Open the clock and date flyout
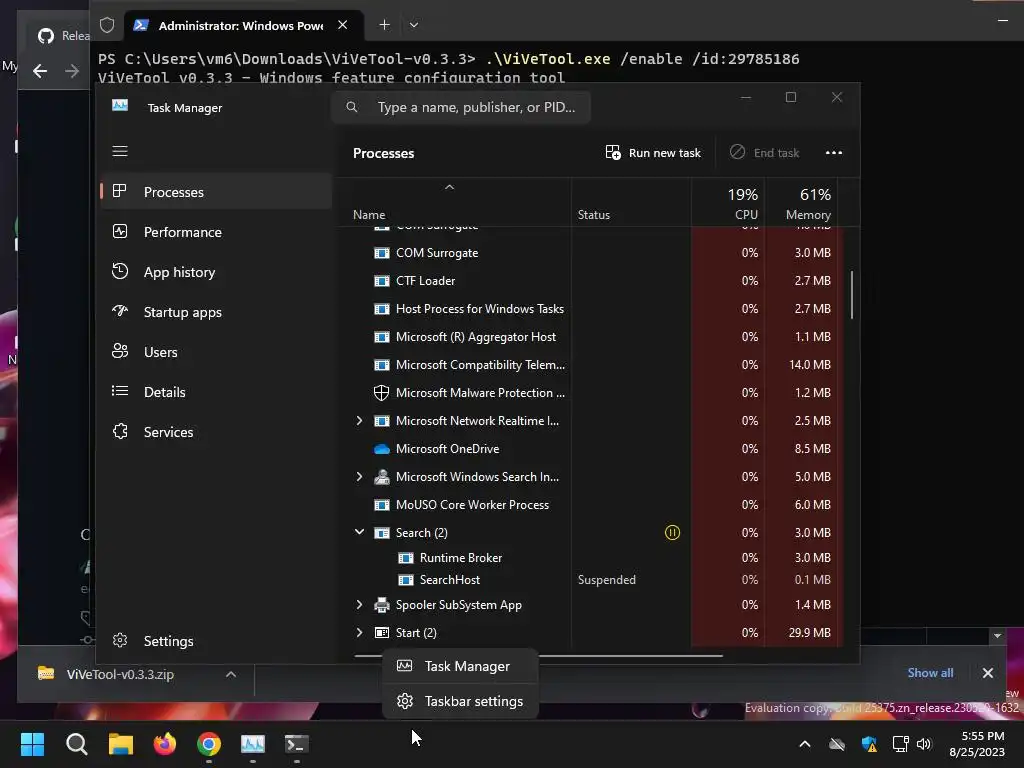The width and height of the screenshot is (1024, 768). click(977, 744)
